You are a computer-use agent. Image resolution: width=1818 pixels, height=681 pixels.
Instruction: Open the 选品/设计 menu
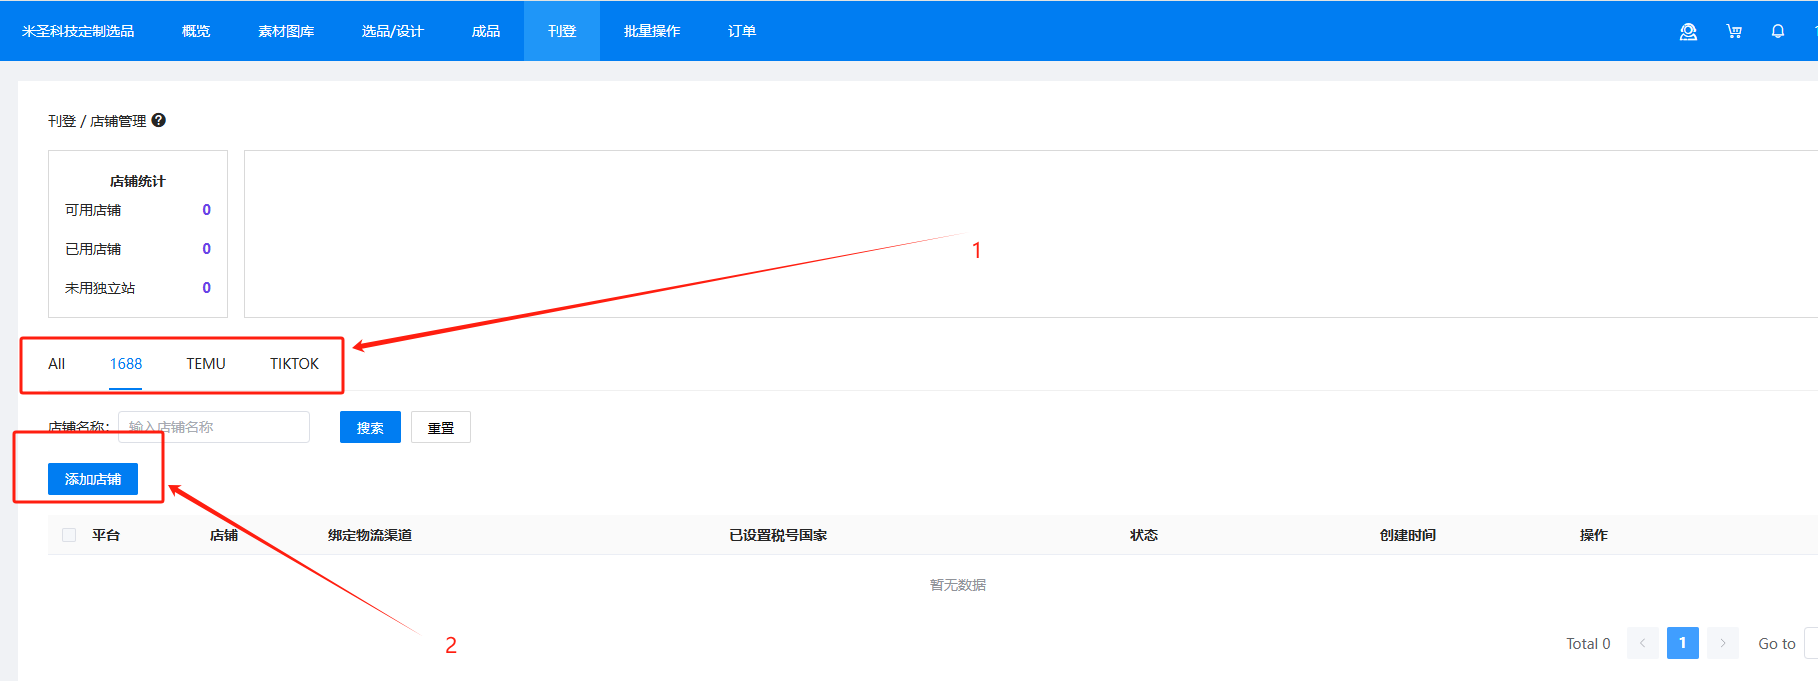pyautogui.click(x=393, y=31)
